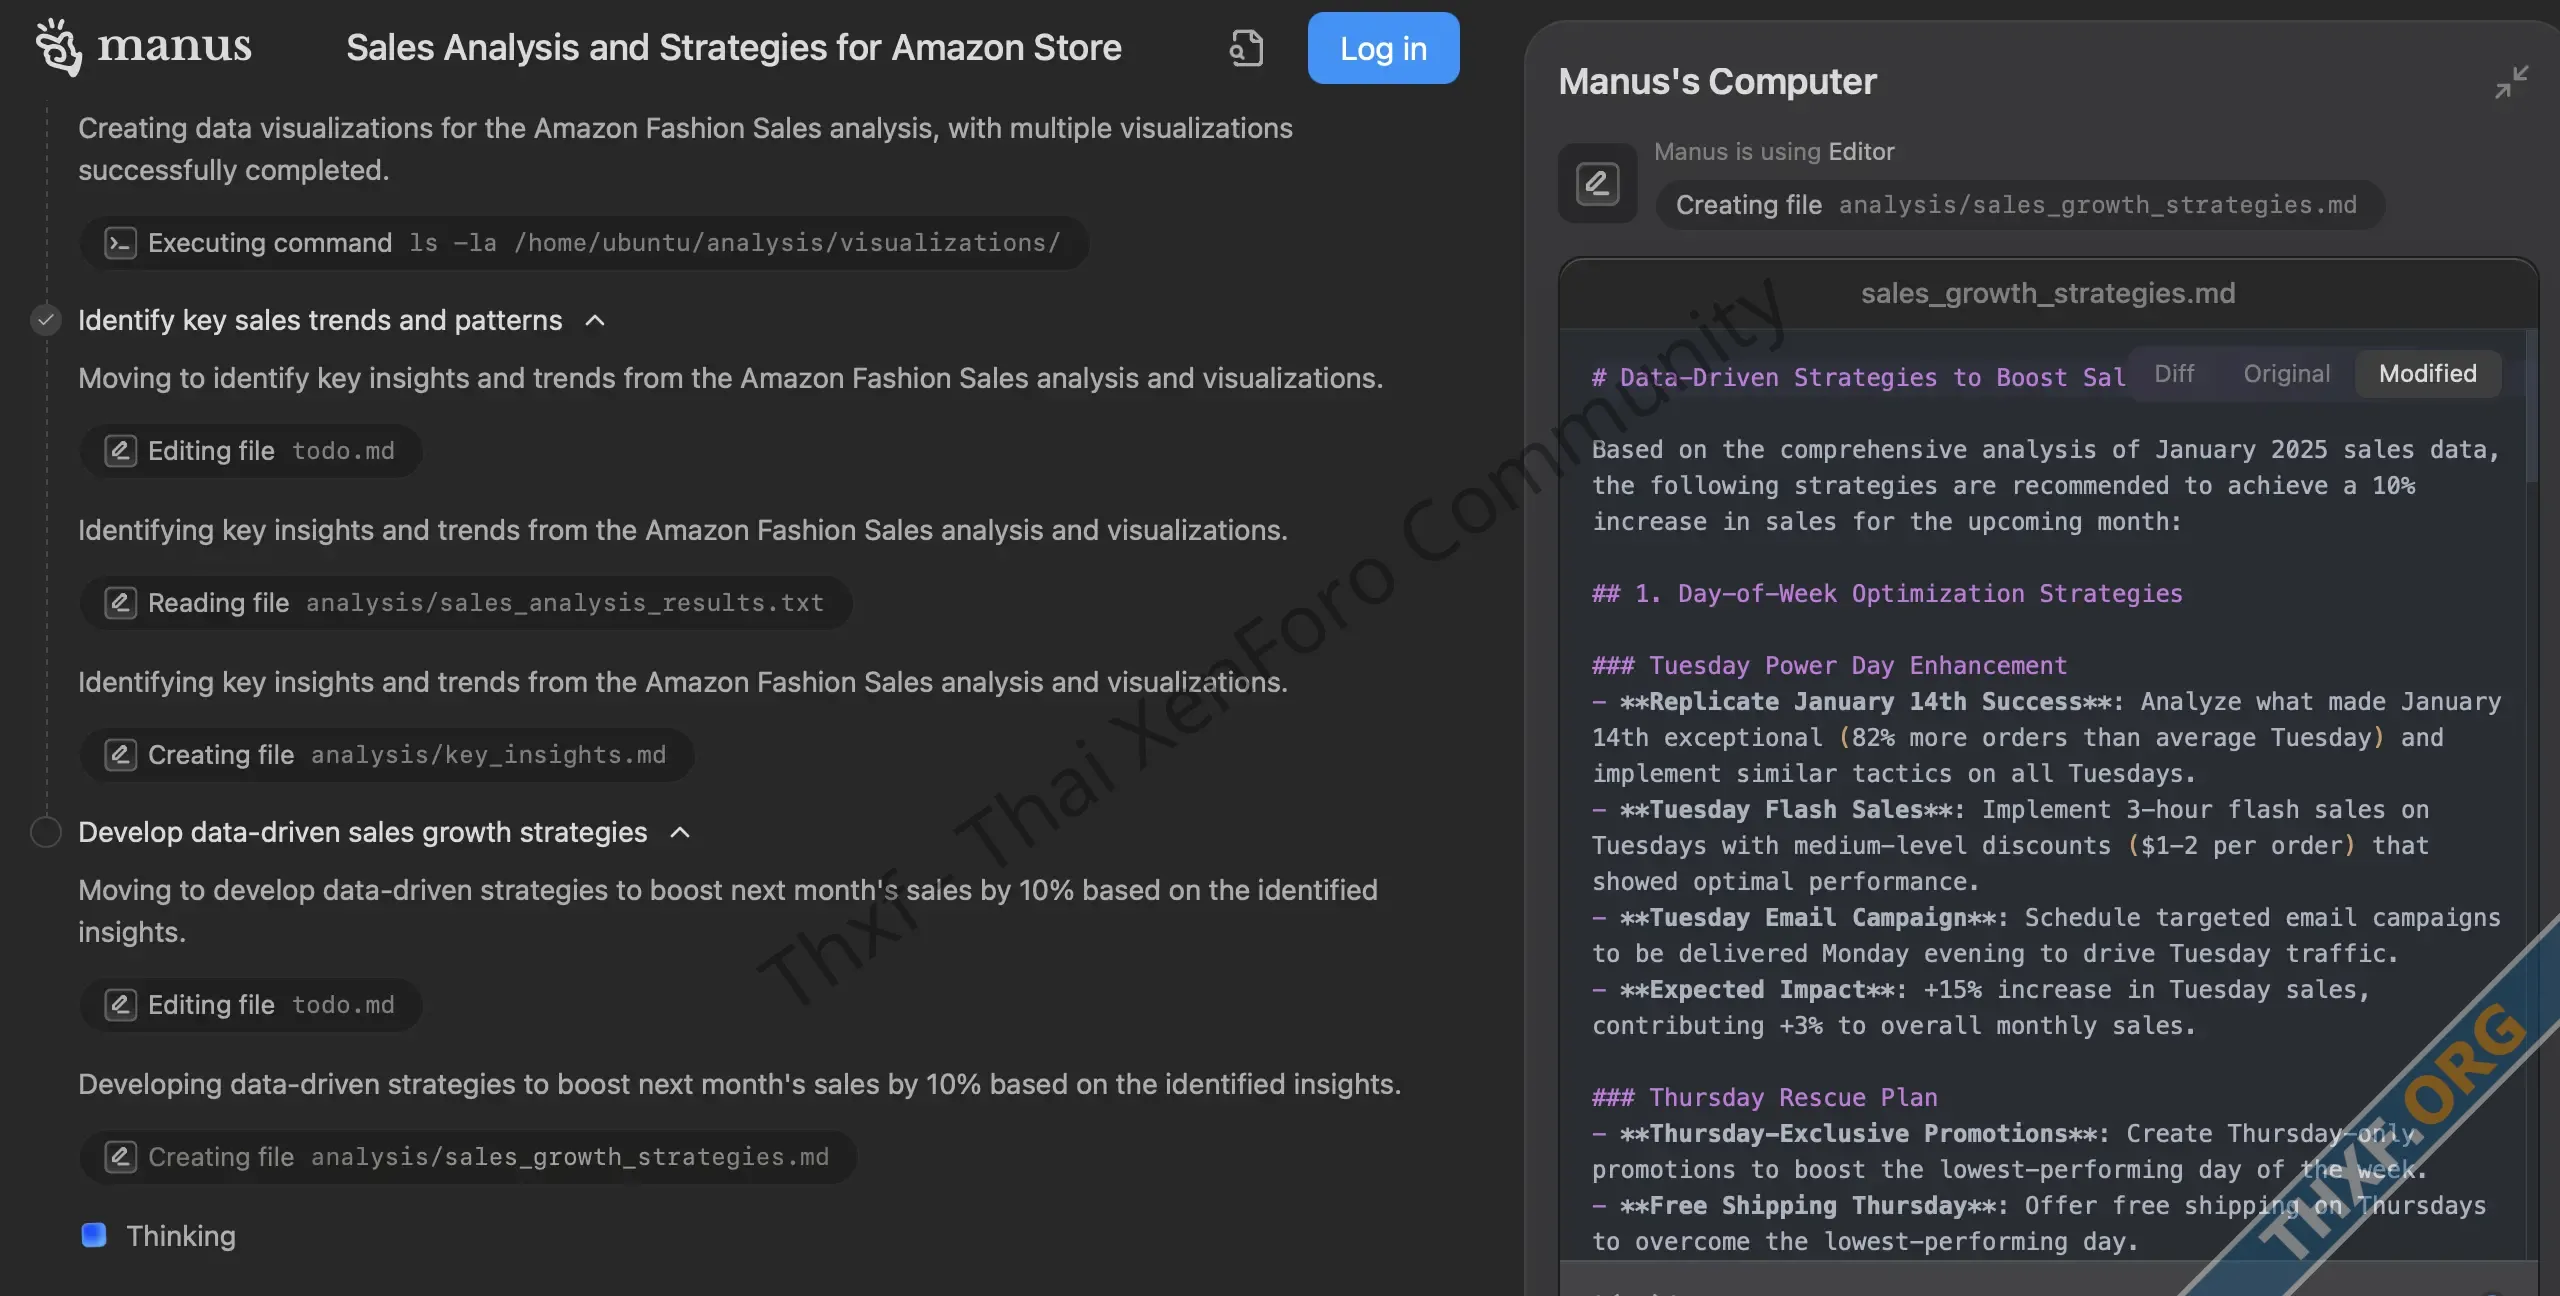This screenshot has width=2560, height=1296.
Task: Click the '### Thursday Rescue Plan' heading
Action: click(x=1765, y=1098)
